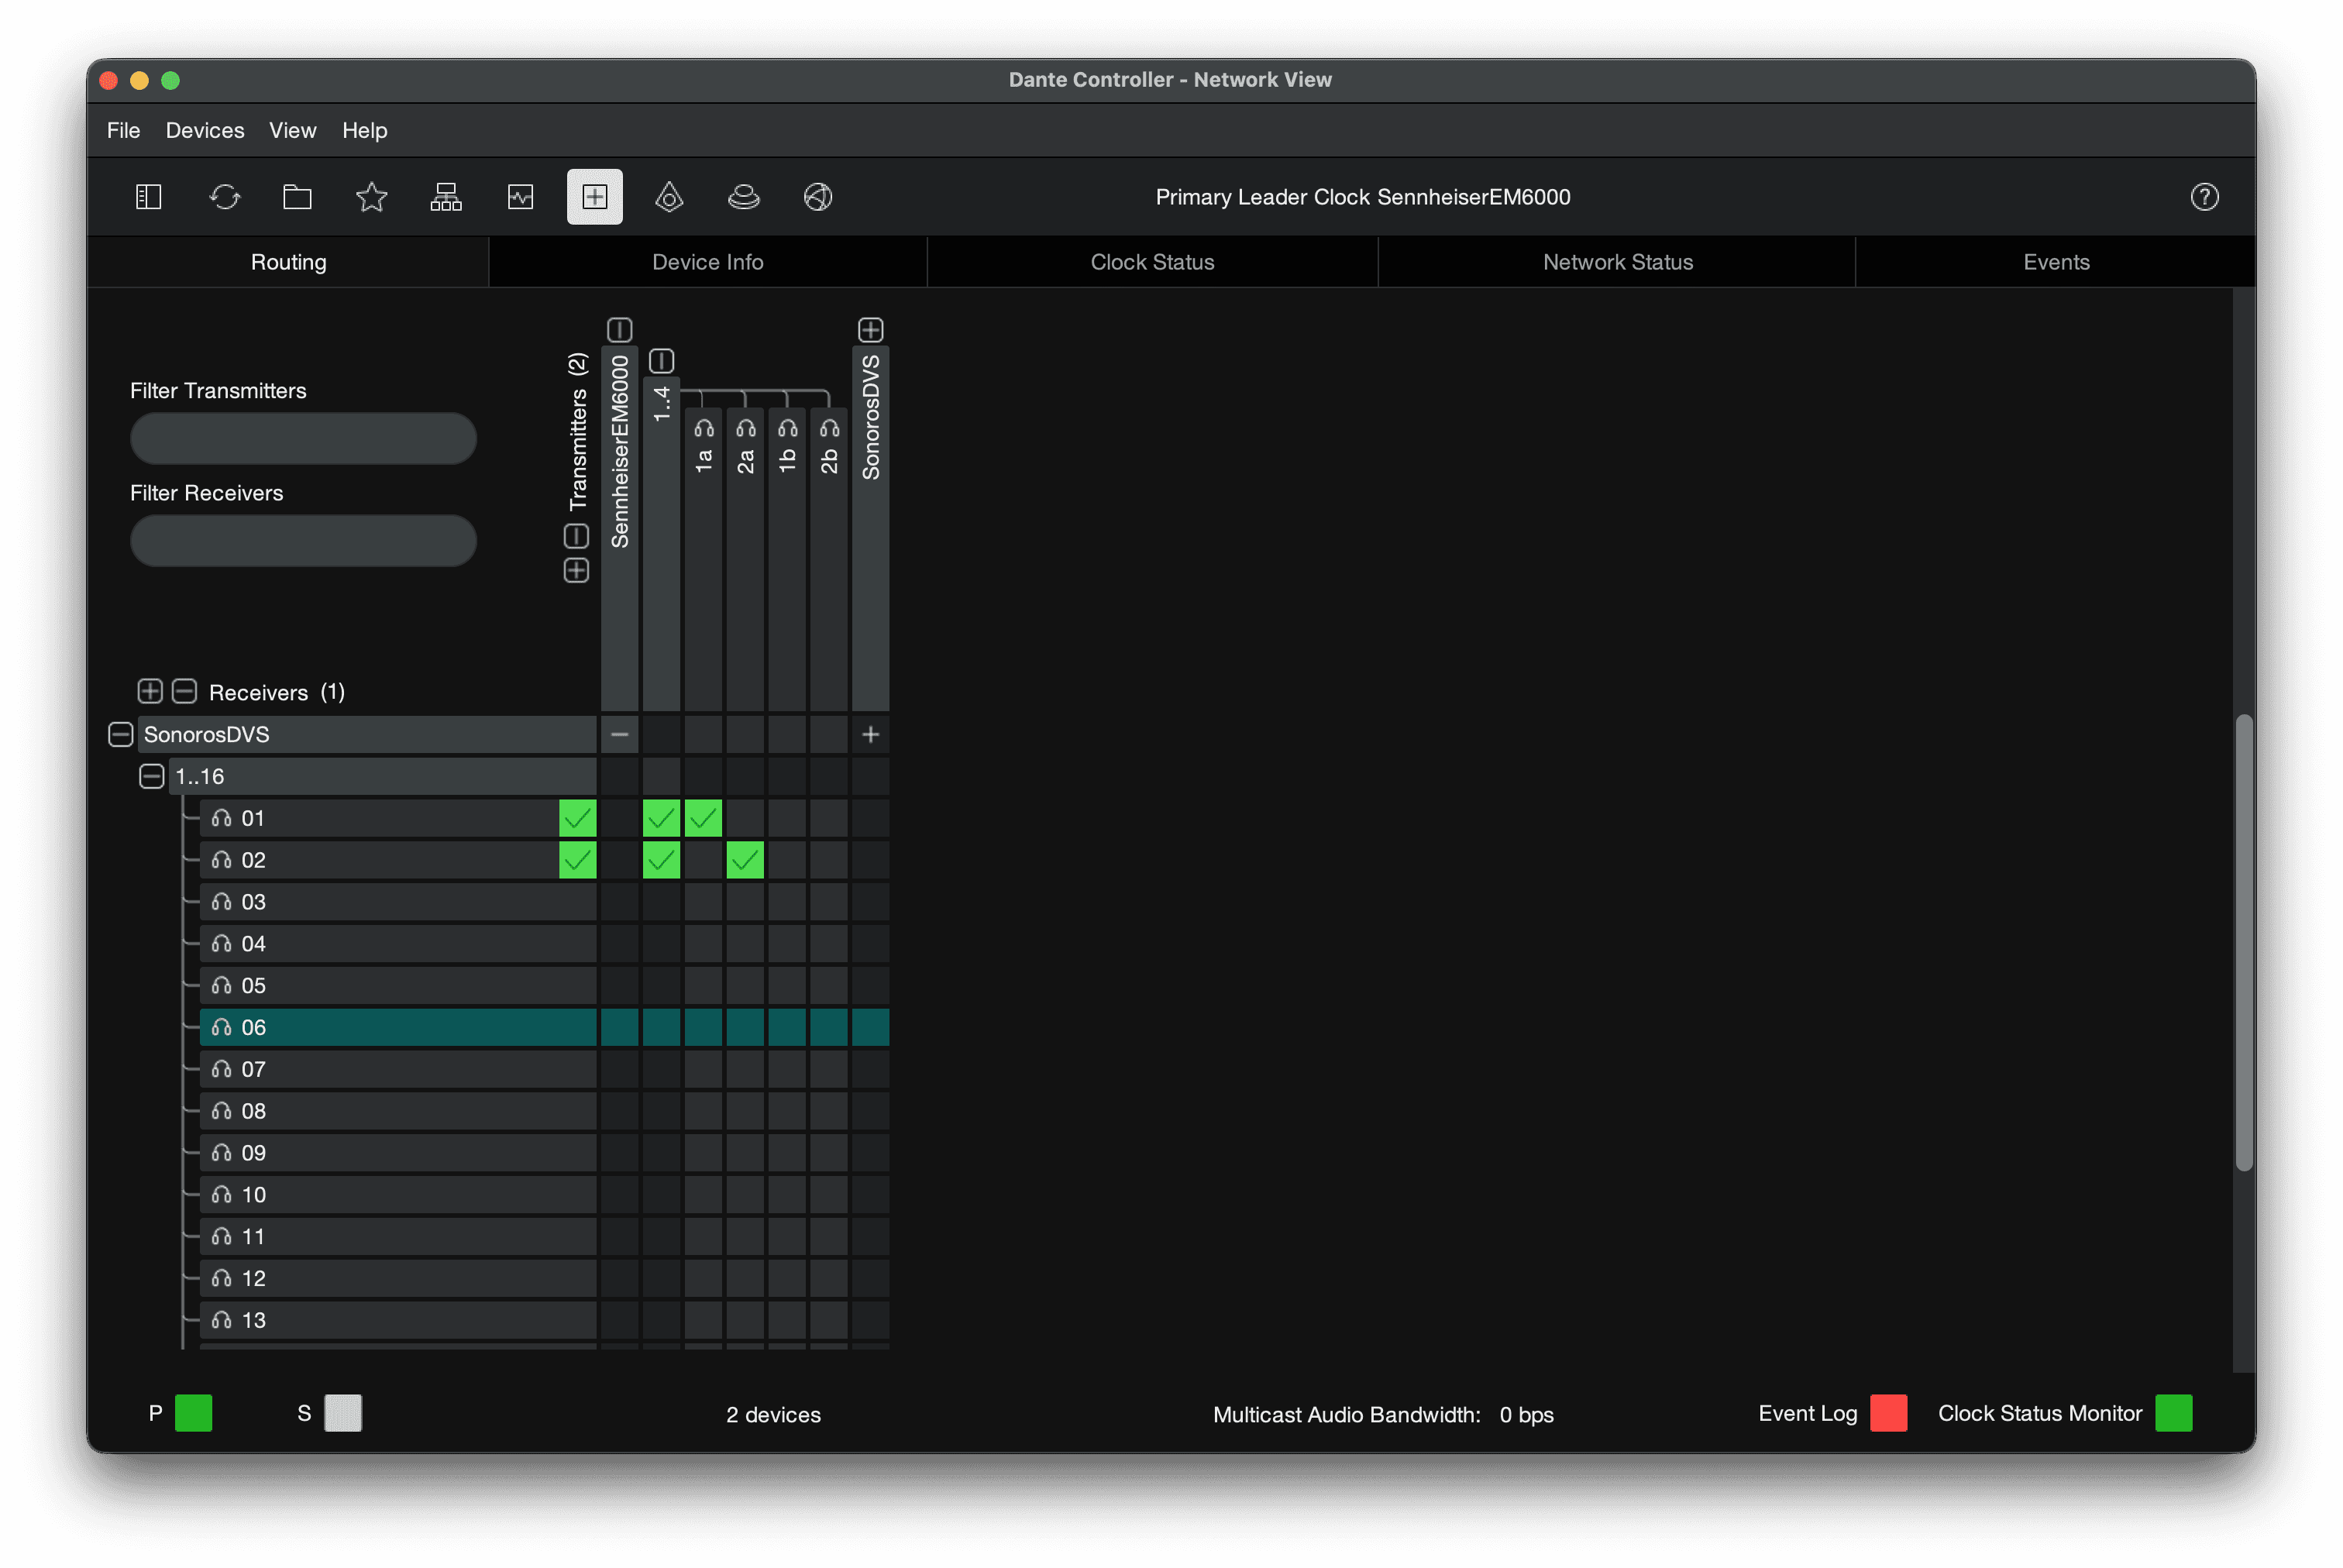Subscribe receiver channel 03 to transmitter 1a
2343x1568 pixels.
[x=703, y=903]
